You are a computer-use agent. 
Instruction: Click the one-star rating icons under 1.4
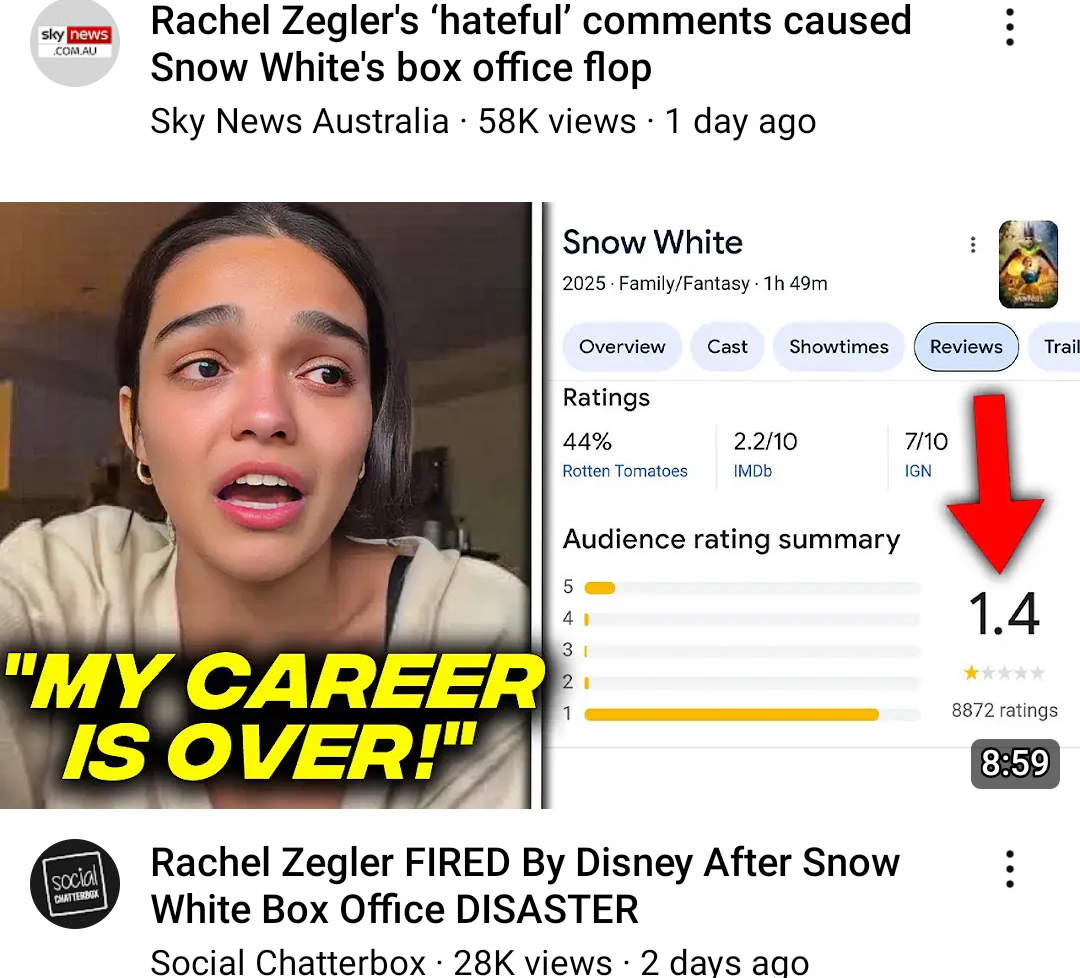point(1004,673)
